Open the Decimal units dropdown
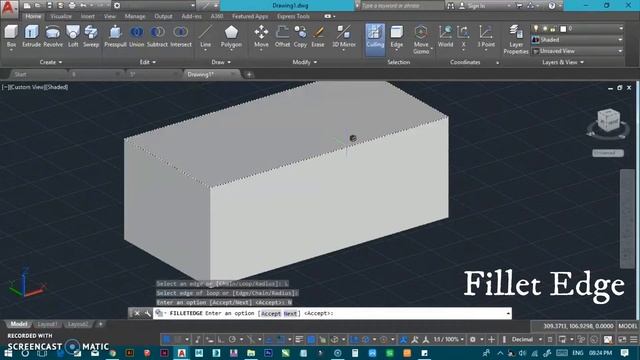640x360 pixels. [527, 340]
